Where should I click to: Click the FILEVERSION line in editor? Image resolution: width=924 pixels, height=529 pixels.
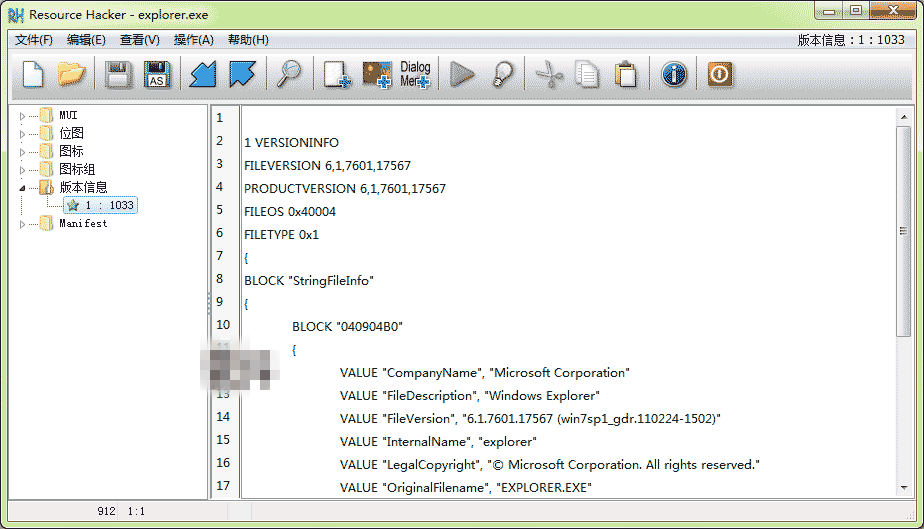coord(327,166)
